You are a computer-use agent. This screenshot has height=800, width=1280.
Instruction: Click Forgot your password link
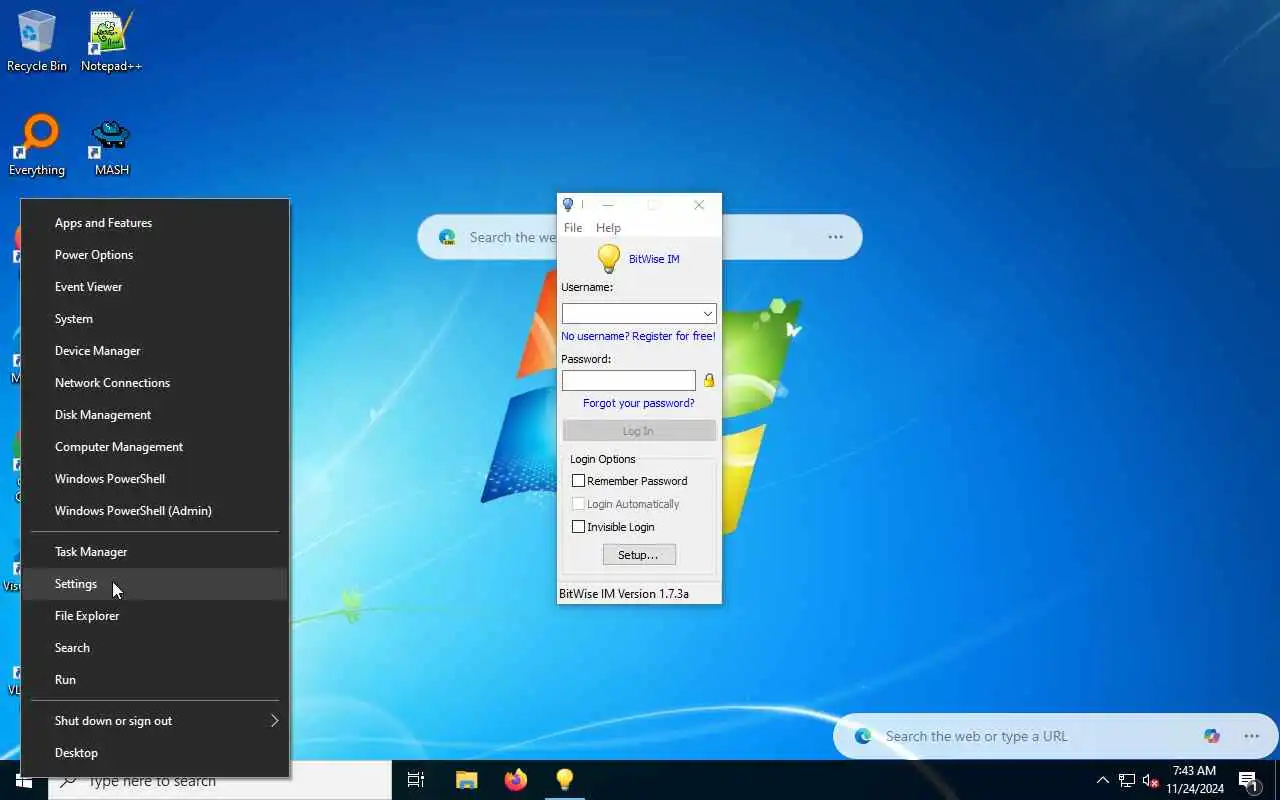tap(639, 403)
